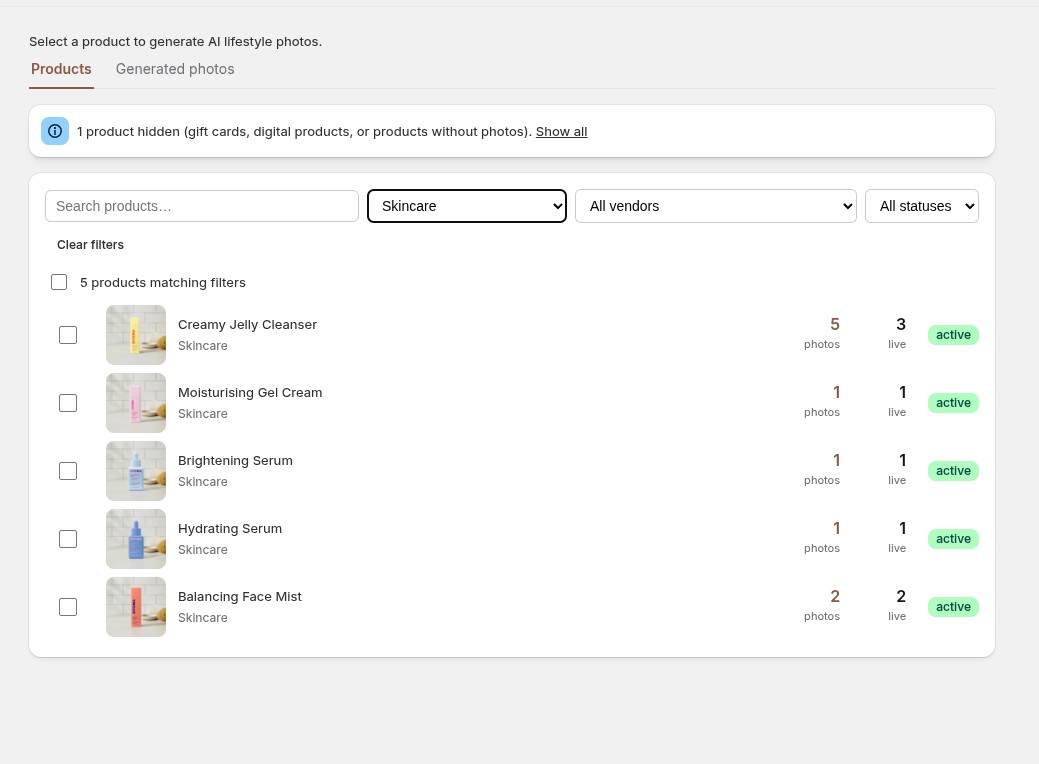The width and height of the screenshot is (1039, 764).
Task: Click Clear filters
Action: pos(90,245)
